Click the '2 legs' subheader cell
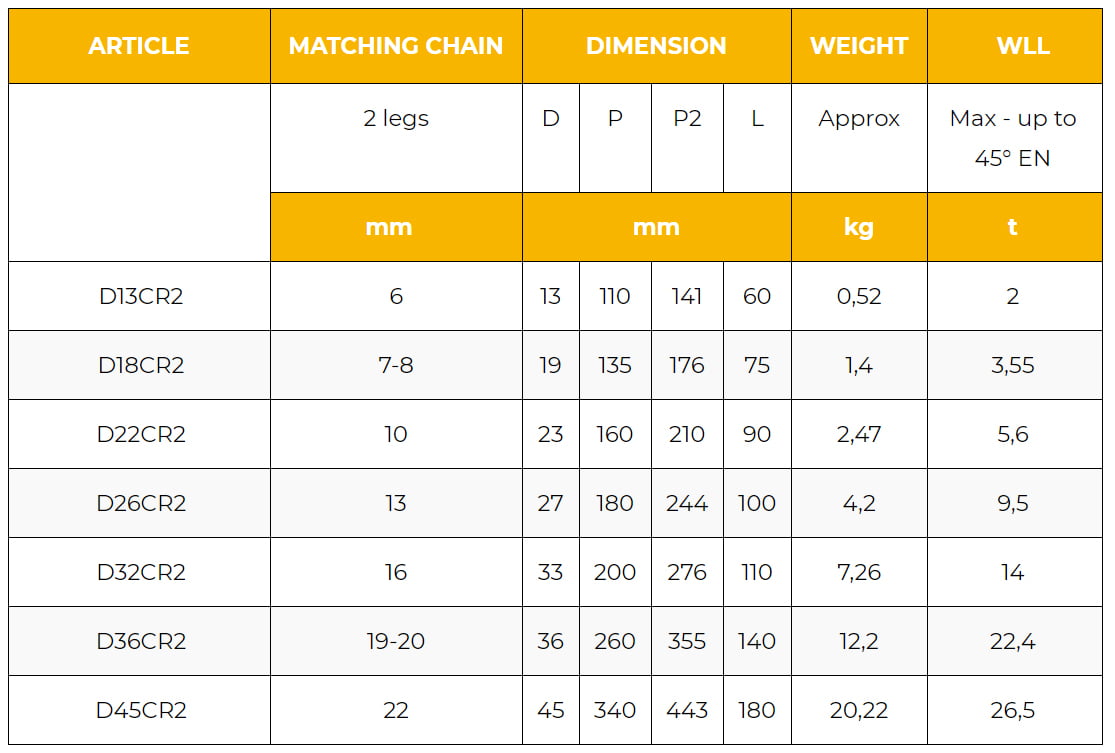The height and width of the screenshot is (753, 1115). (x=396, y=118)
